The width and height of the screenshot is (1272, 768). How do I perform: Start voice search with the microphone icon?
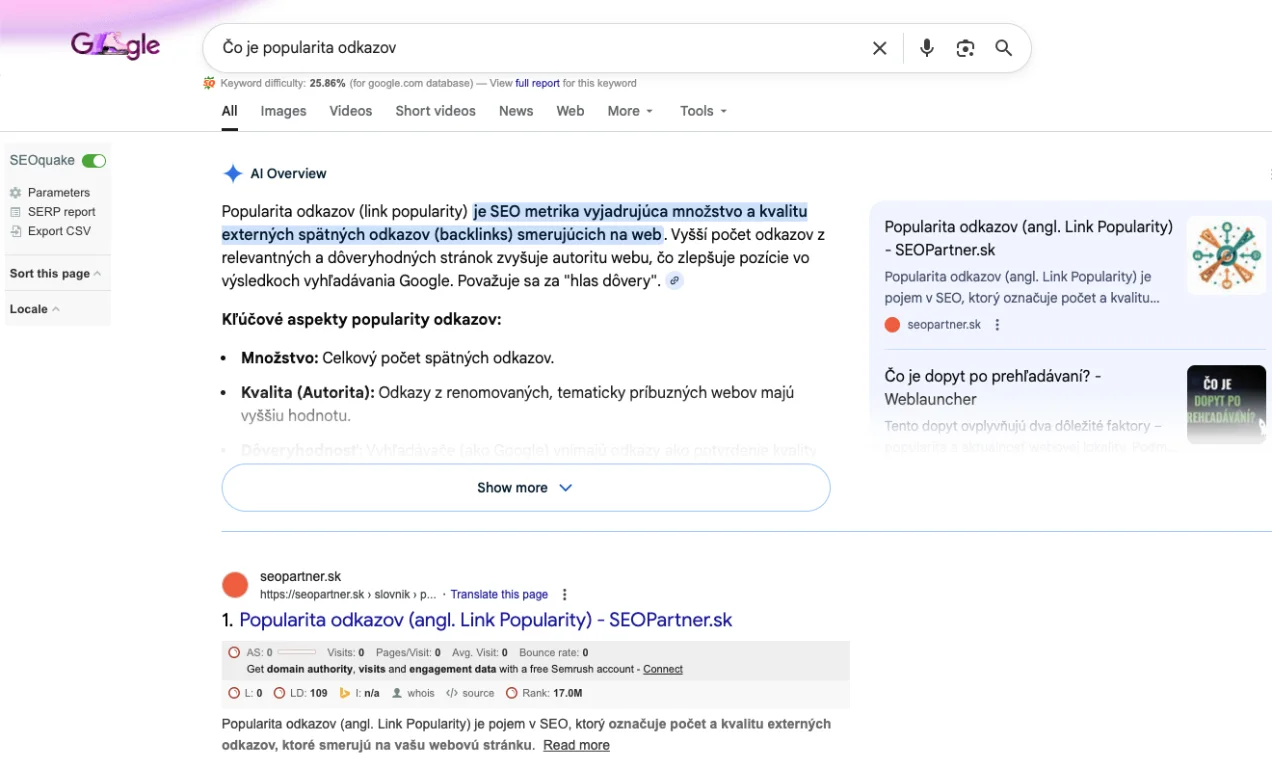click(x=927, y=48)
